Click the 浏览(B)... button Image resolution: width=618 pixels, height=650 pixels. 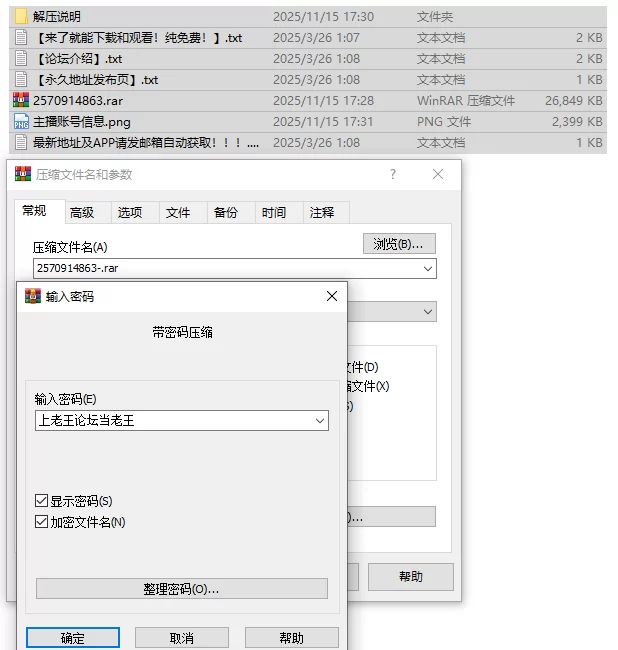point(399,243)
